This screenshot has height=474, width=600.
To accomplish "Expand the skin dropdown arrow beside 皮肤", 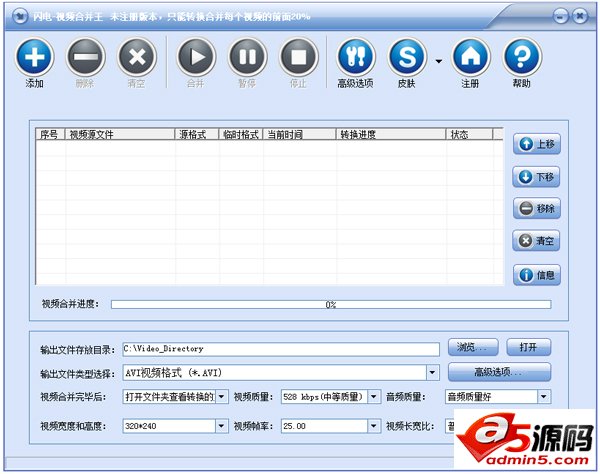I will 439,61.
